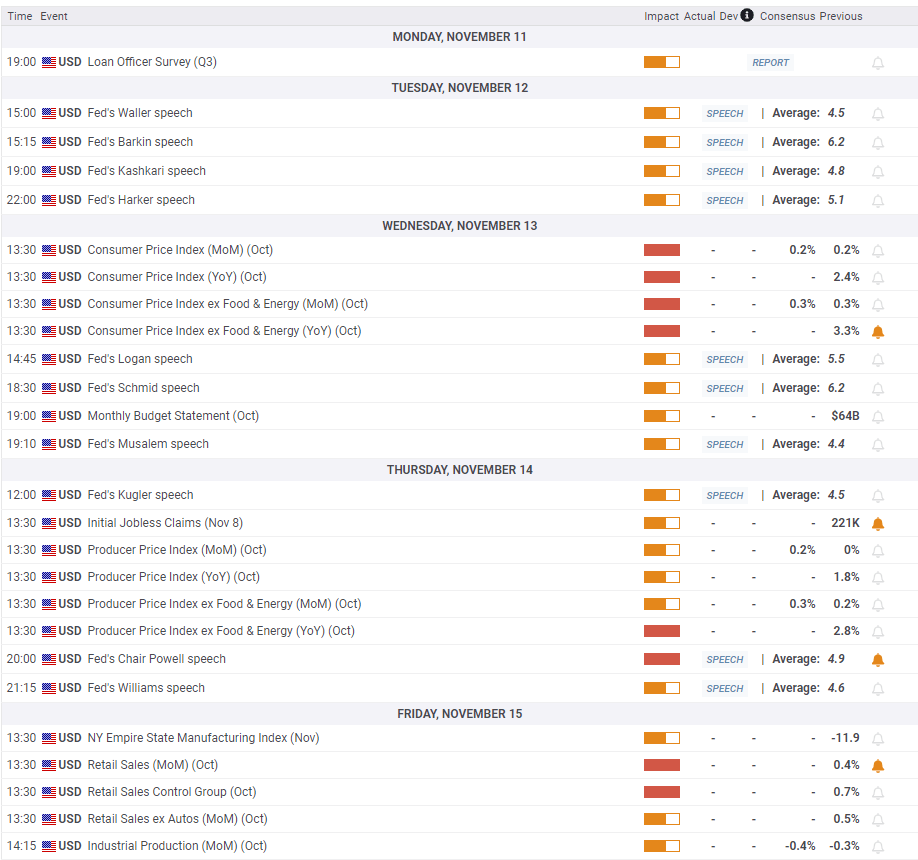Expand Consumer Price Index (MoM) (Oct) event
918x860 pixels.
coord(180,250)
